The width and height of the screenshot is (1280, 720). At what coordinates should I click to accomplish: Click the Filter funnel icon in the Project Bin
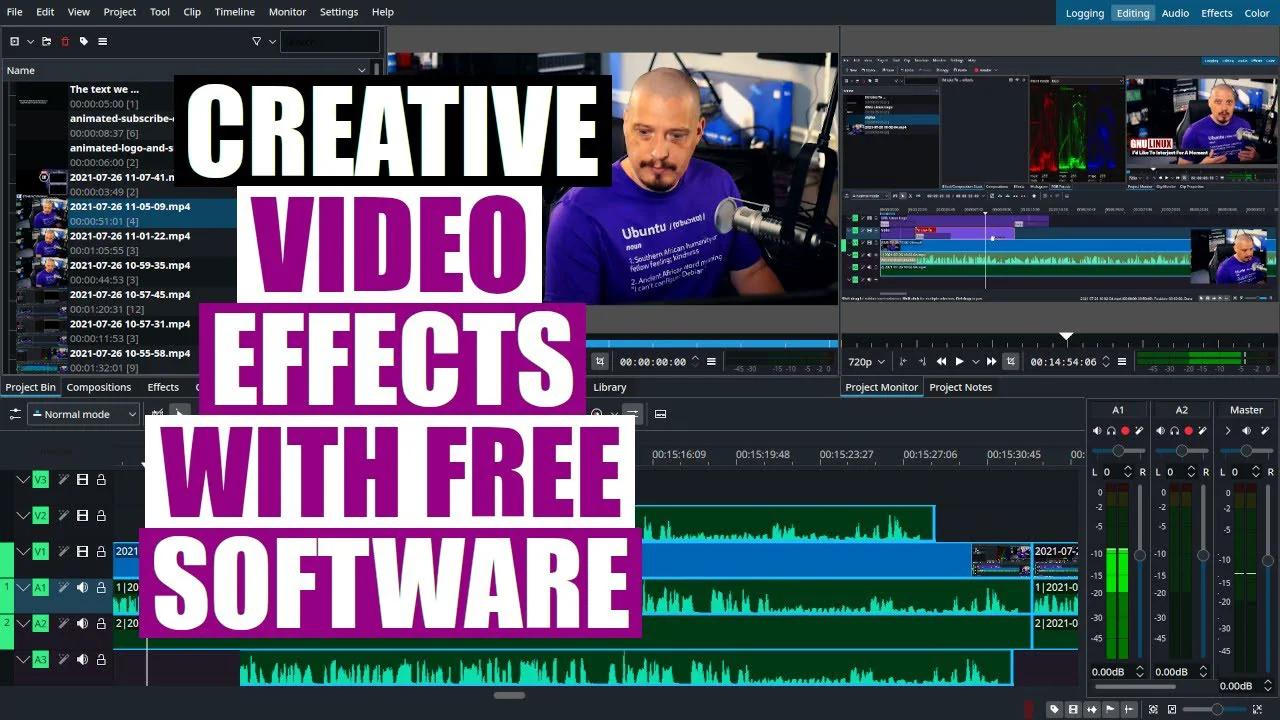256,41
